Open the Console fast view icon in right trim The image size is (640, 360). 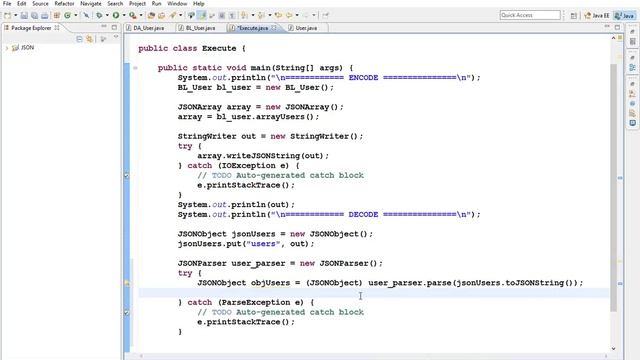coord(633,123)
